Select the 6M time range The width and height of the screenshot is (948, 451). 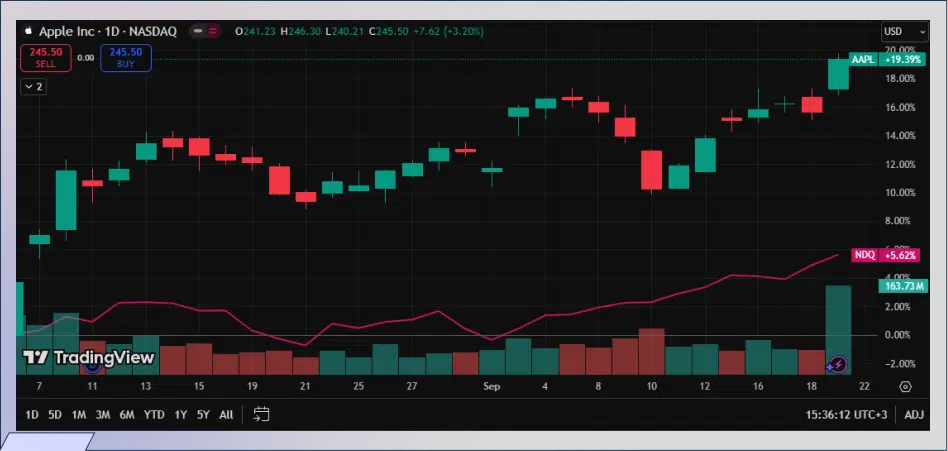[127, 415]
